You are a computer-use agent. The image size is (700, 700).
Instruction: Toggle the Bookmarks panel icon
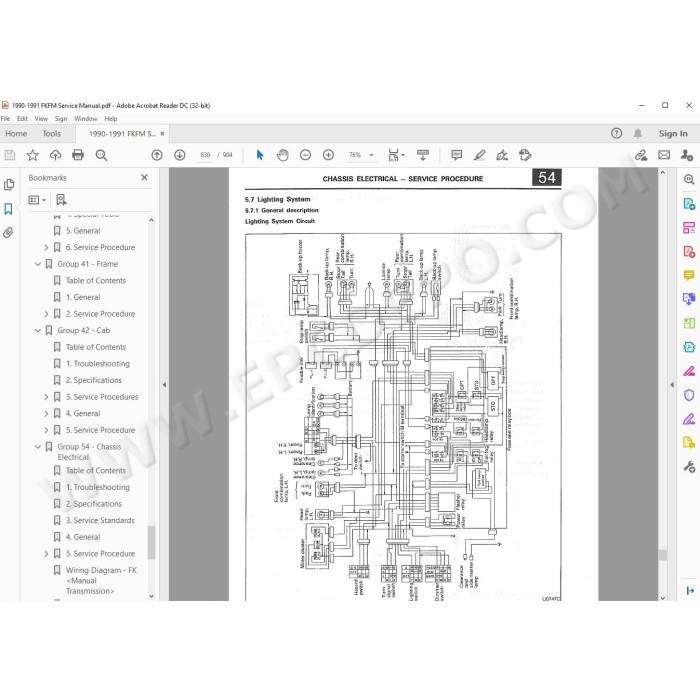tap(8, 208)
